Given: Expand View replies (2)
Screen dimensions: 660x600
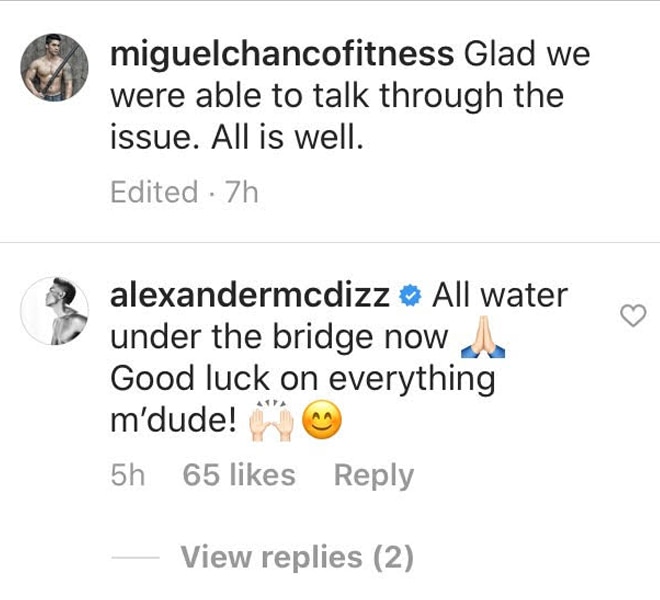Looking at the screenshot, I should point(297,557).
